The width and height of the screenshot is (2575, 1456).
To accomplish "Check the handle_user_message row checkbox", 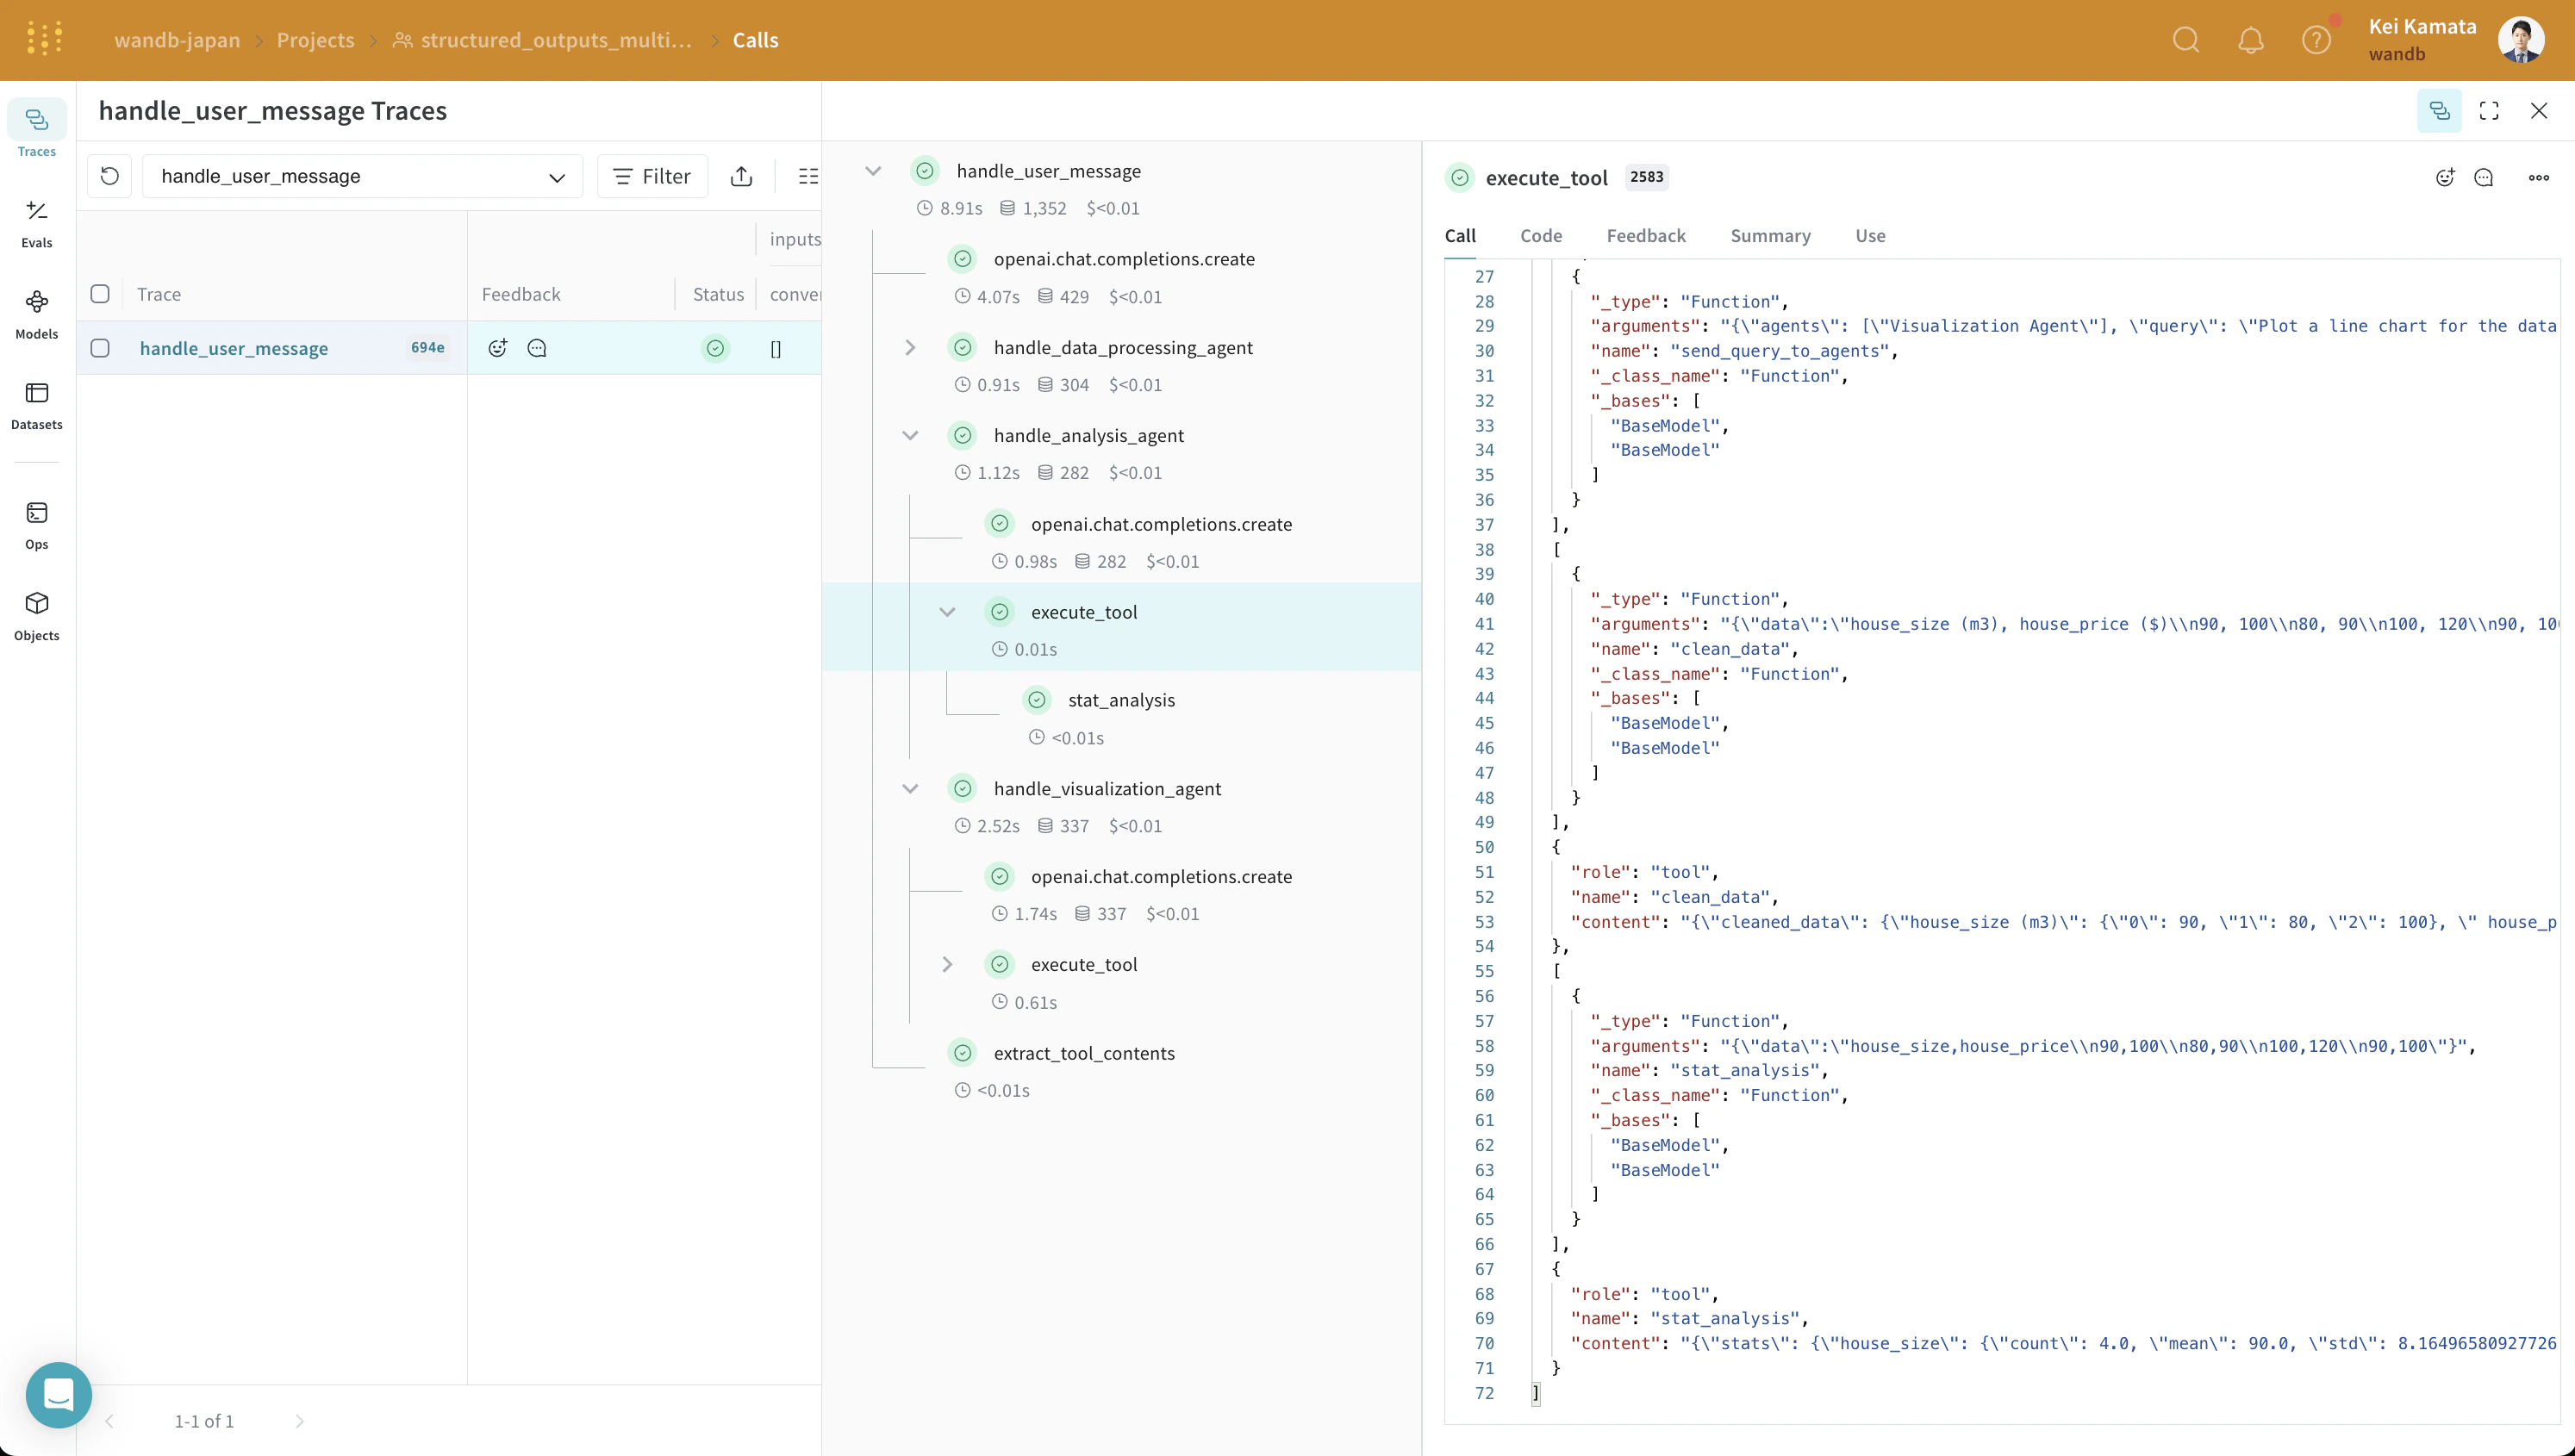I will click(x=100, y=348).
